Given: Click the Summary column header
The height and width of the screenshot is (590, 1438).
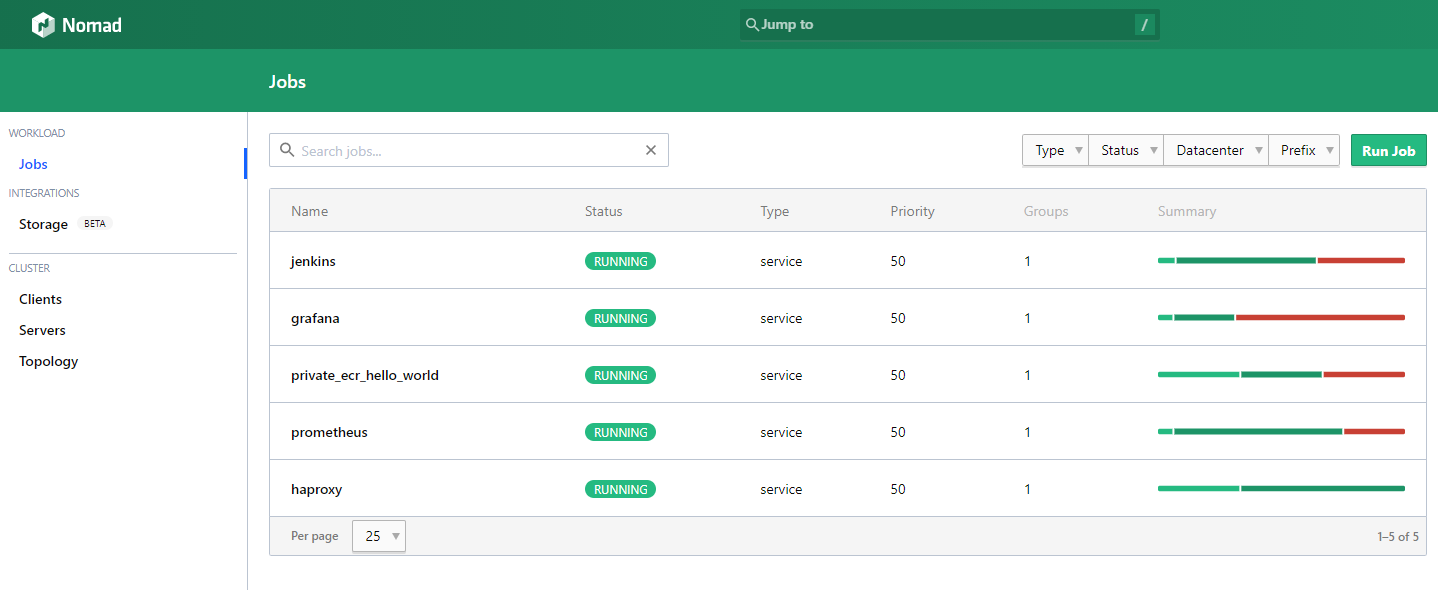Looking at the screenshot, I should pyautogui.click(x=1187, y=211).
